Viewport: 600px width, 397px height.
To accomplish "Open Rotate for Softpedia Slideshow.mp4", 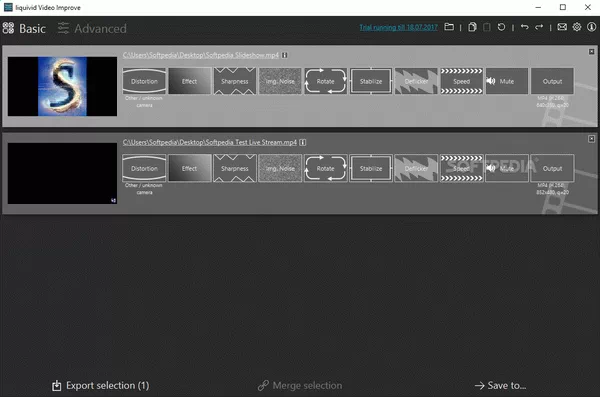I will [x=325, y=81].
